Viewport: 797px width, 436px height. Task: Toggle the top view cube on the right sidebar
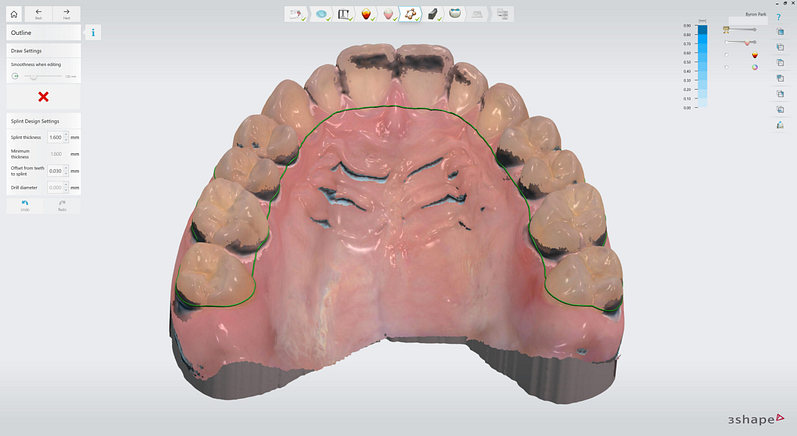coord(779,32)
